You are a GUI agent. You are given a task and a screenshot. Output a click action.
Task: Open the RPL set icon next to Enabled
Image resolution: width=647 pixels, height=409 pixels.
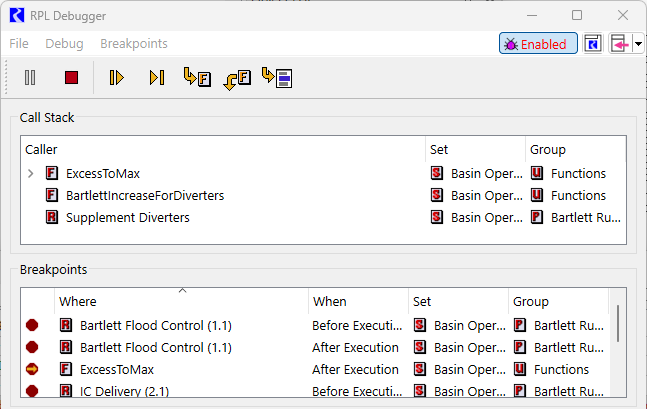[x=593, y=44]
